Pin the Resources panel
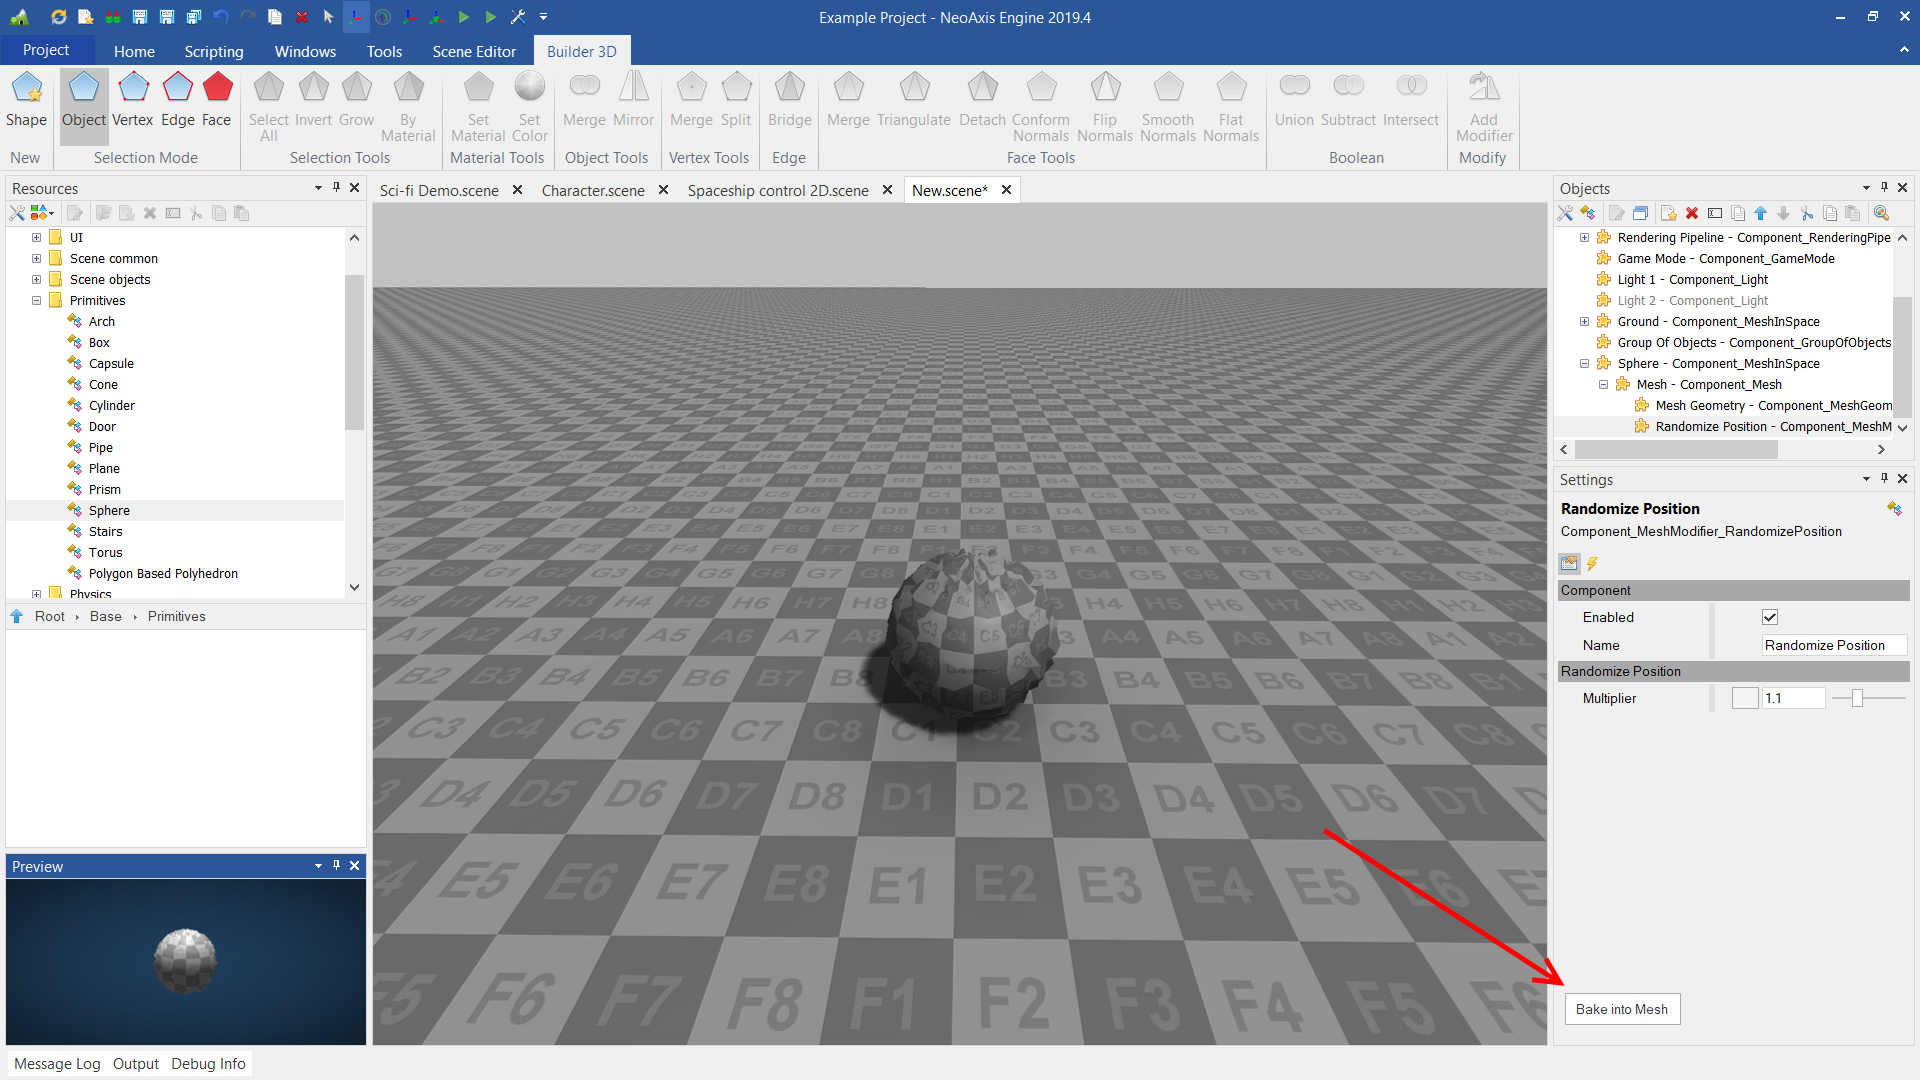The width and height of the screenshot is (1920, 1080). 337,188
